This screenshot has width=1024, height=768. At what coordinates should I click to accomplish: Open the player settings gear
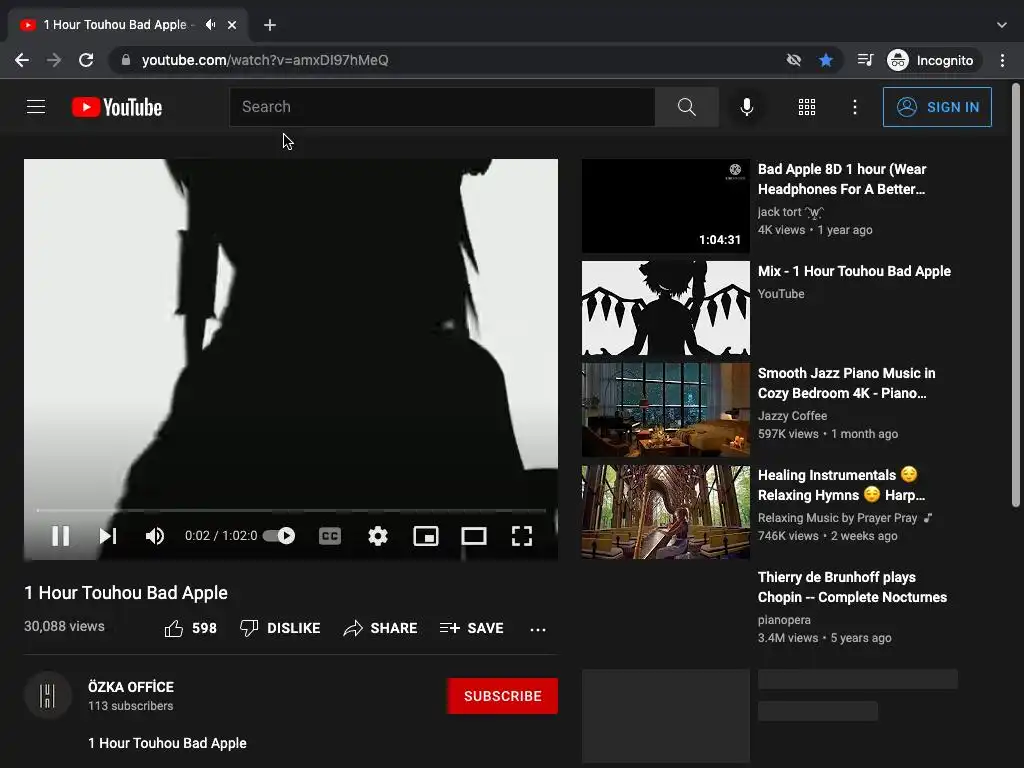coord(377,536)
